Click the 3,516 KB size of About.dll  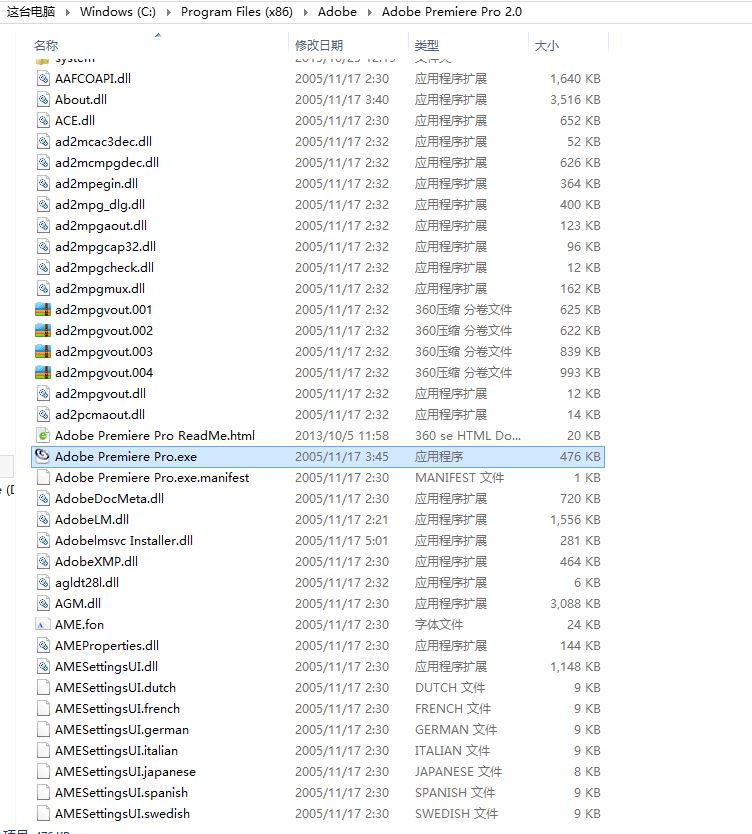click(575, 99)
